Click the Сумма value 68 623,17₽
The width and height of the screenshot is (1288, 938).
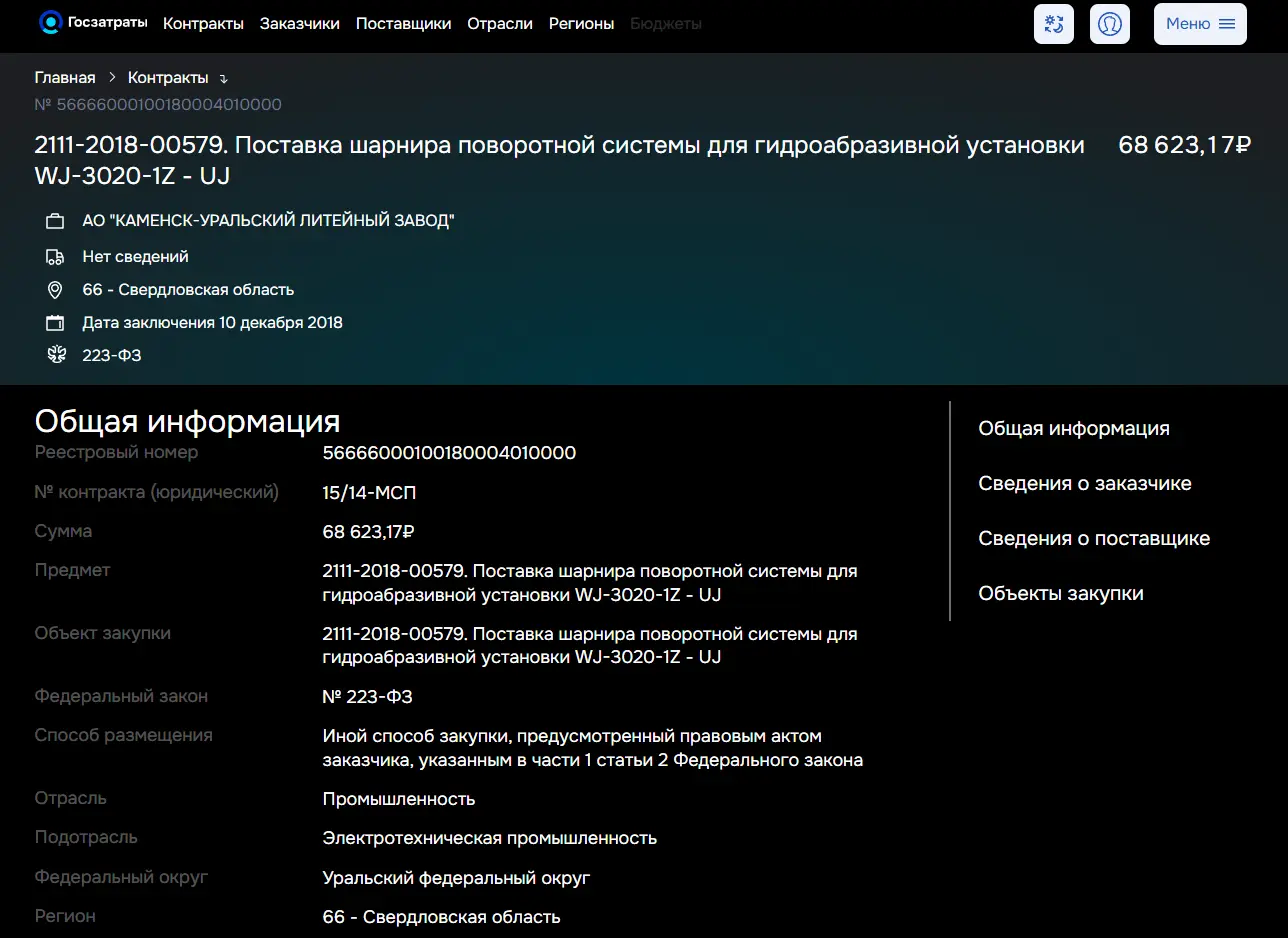pyautogui.click(x=369, y=532)
